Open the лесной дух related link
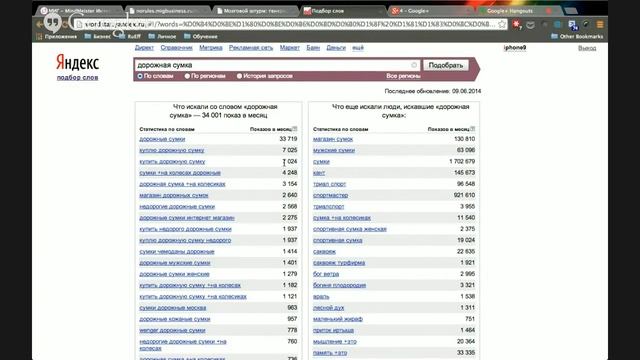Screen dimensions: 640x360 (329, 308)
